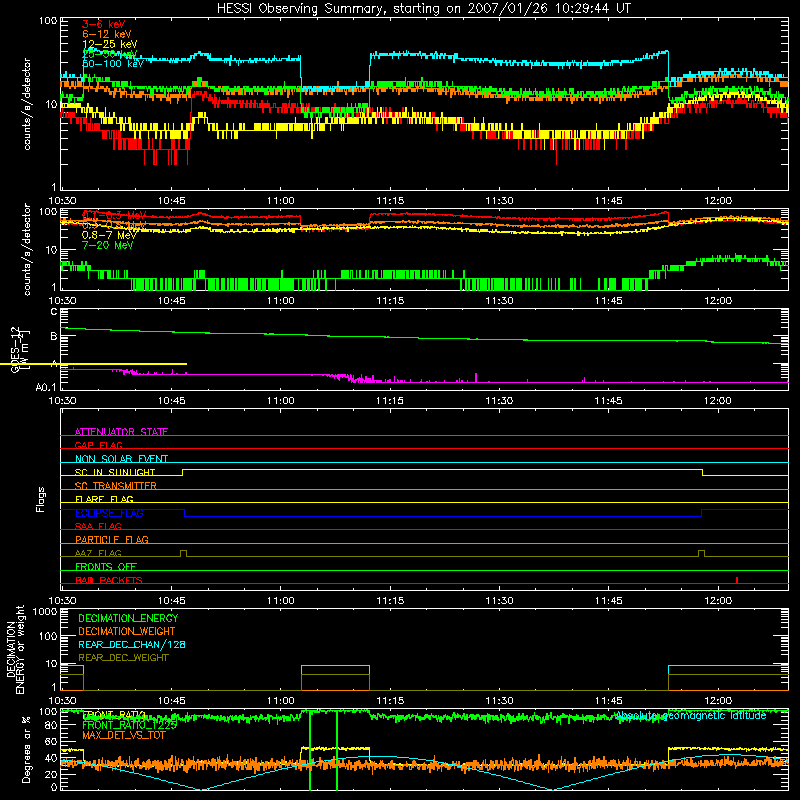Click the 10:45 tick label under decimation panel
Viewport: 800px width, 800px height.
[x=171, y=701]
